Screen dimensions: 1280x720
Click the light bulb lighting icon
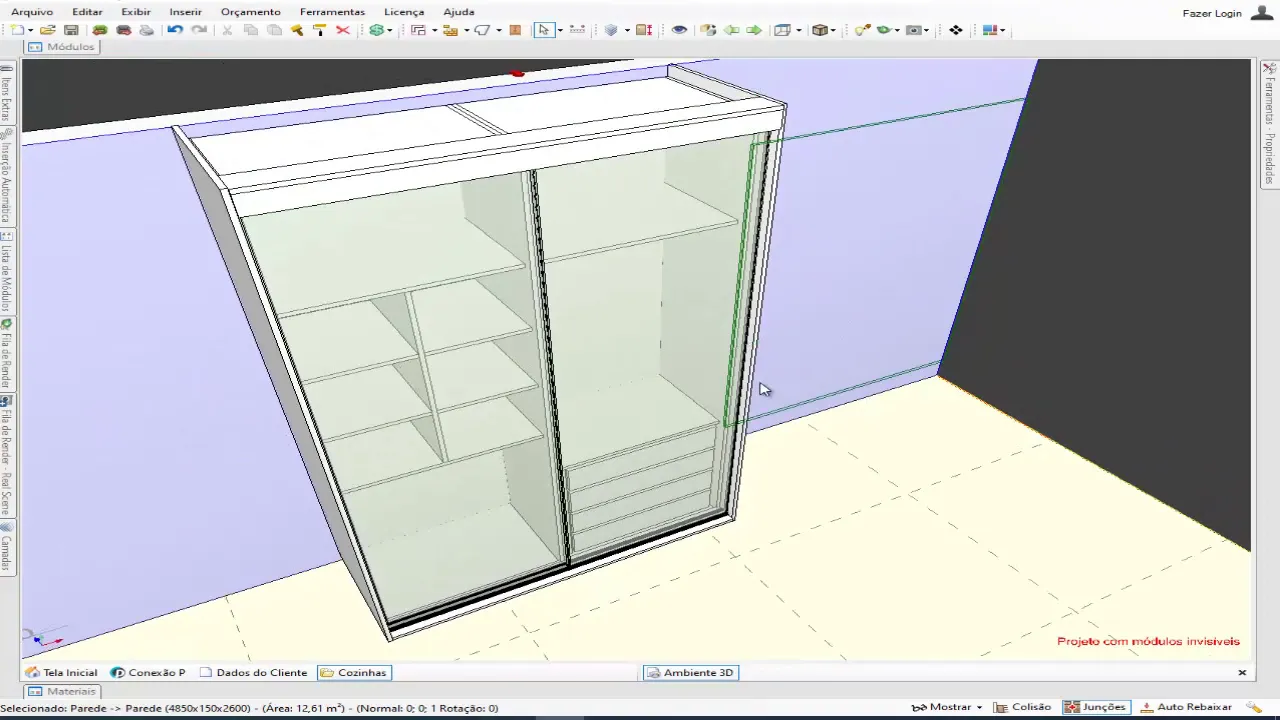(x=862, y=30)
